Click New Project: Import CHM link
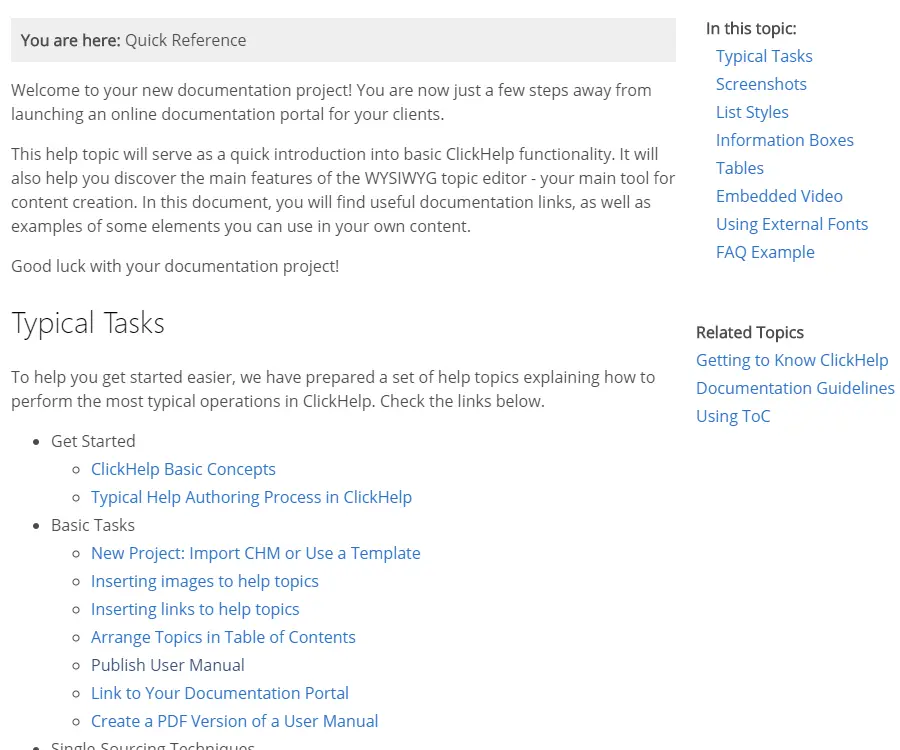Image resolution: width=900 pixels, height=750 pixels. [255, 553]
